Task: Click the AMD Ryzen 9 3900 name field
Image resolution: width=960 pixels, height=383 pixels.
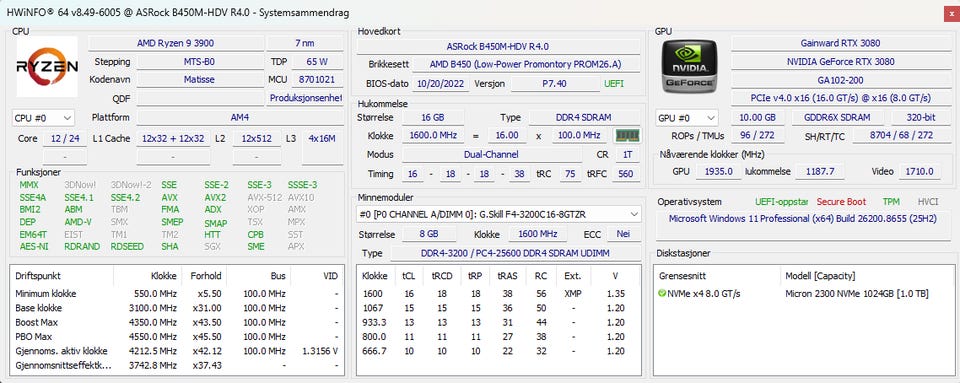Action: click(176, 43)
